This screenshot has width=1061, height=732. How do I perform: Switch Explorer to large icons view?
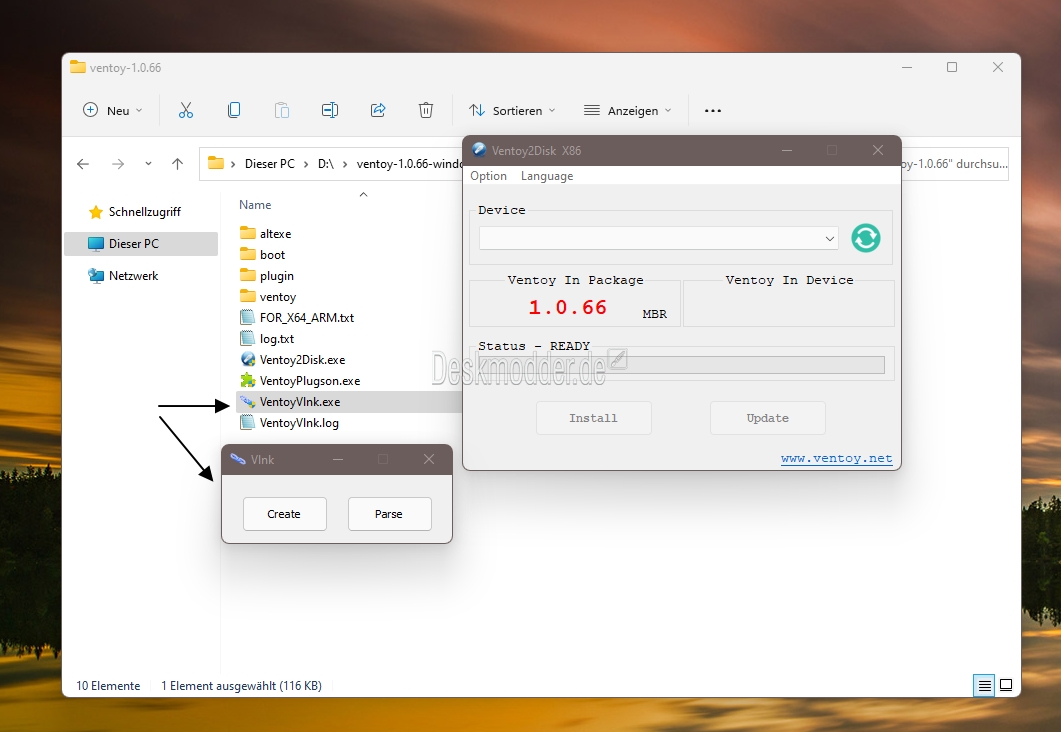click(x=1006, y=685)
